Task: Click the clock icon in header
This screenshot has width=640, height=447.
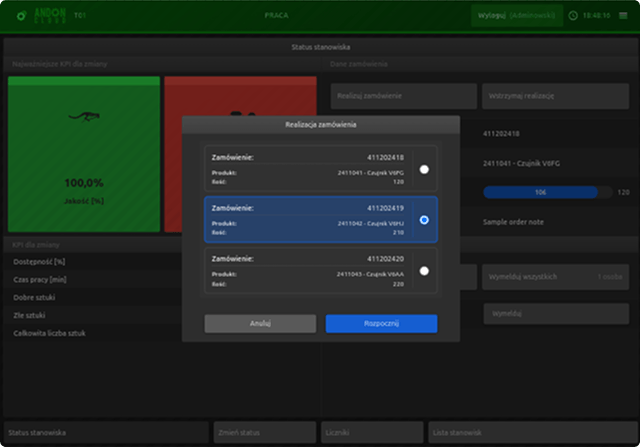Action: tap(573, 16)
